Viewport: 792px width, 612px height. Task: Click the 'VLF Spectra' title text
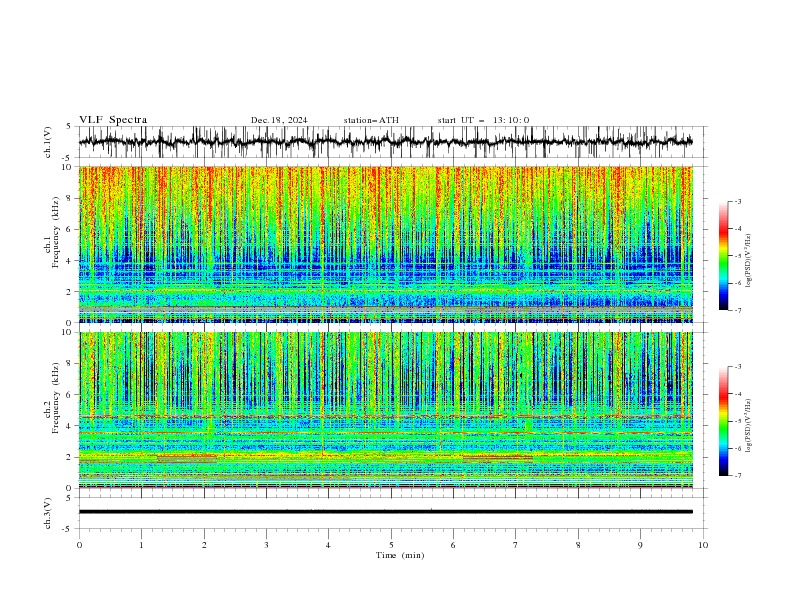[113, 120]
